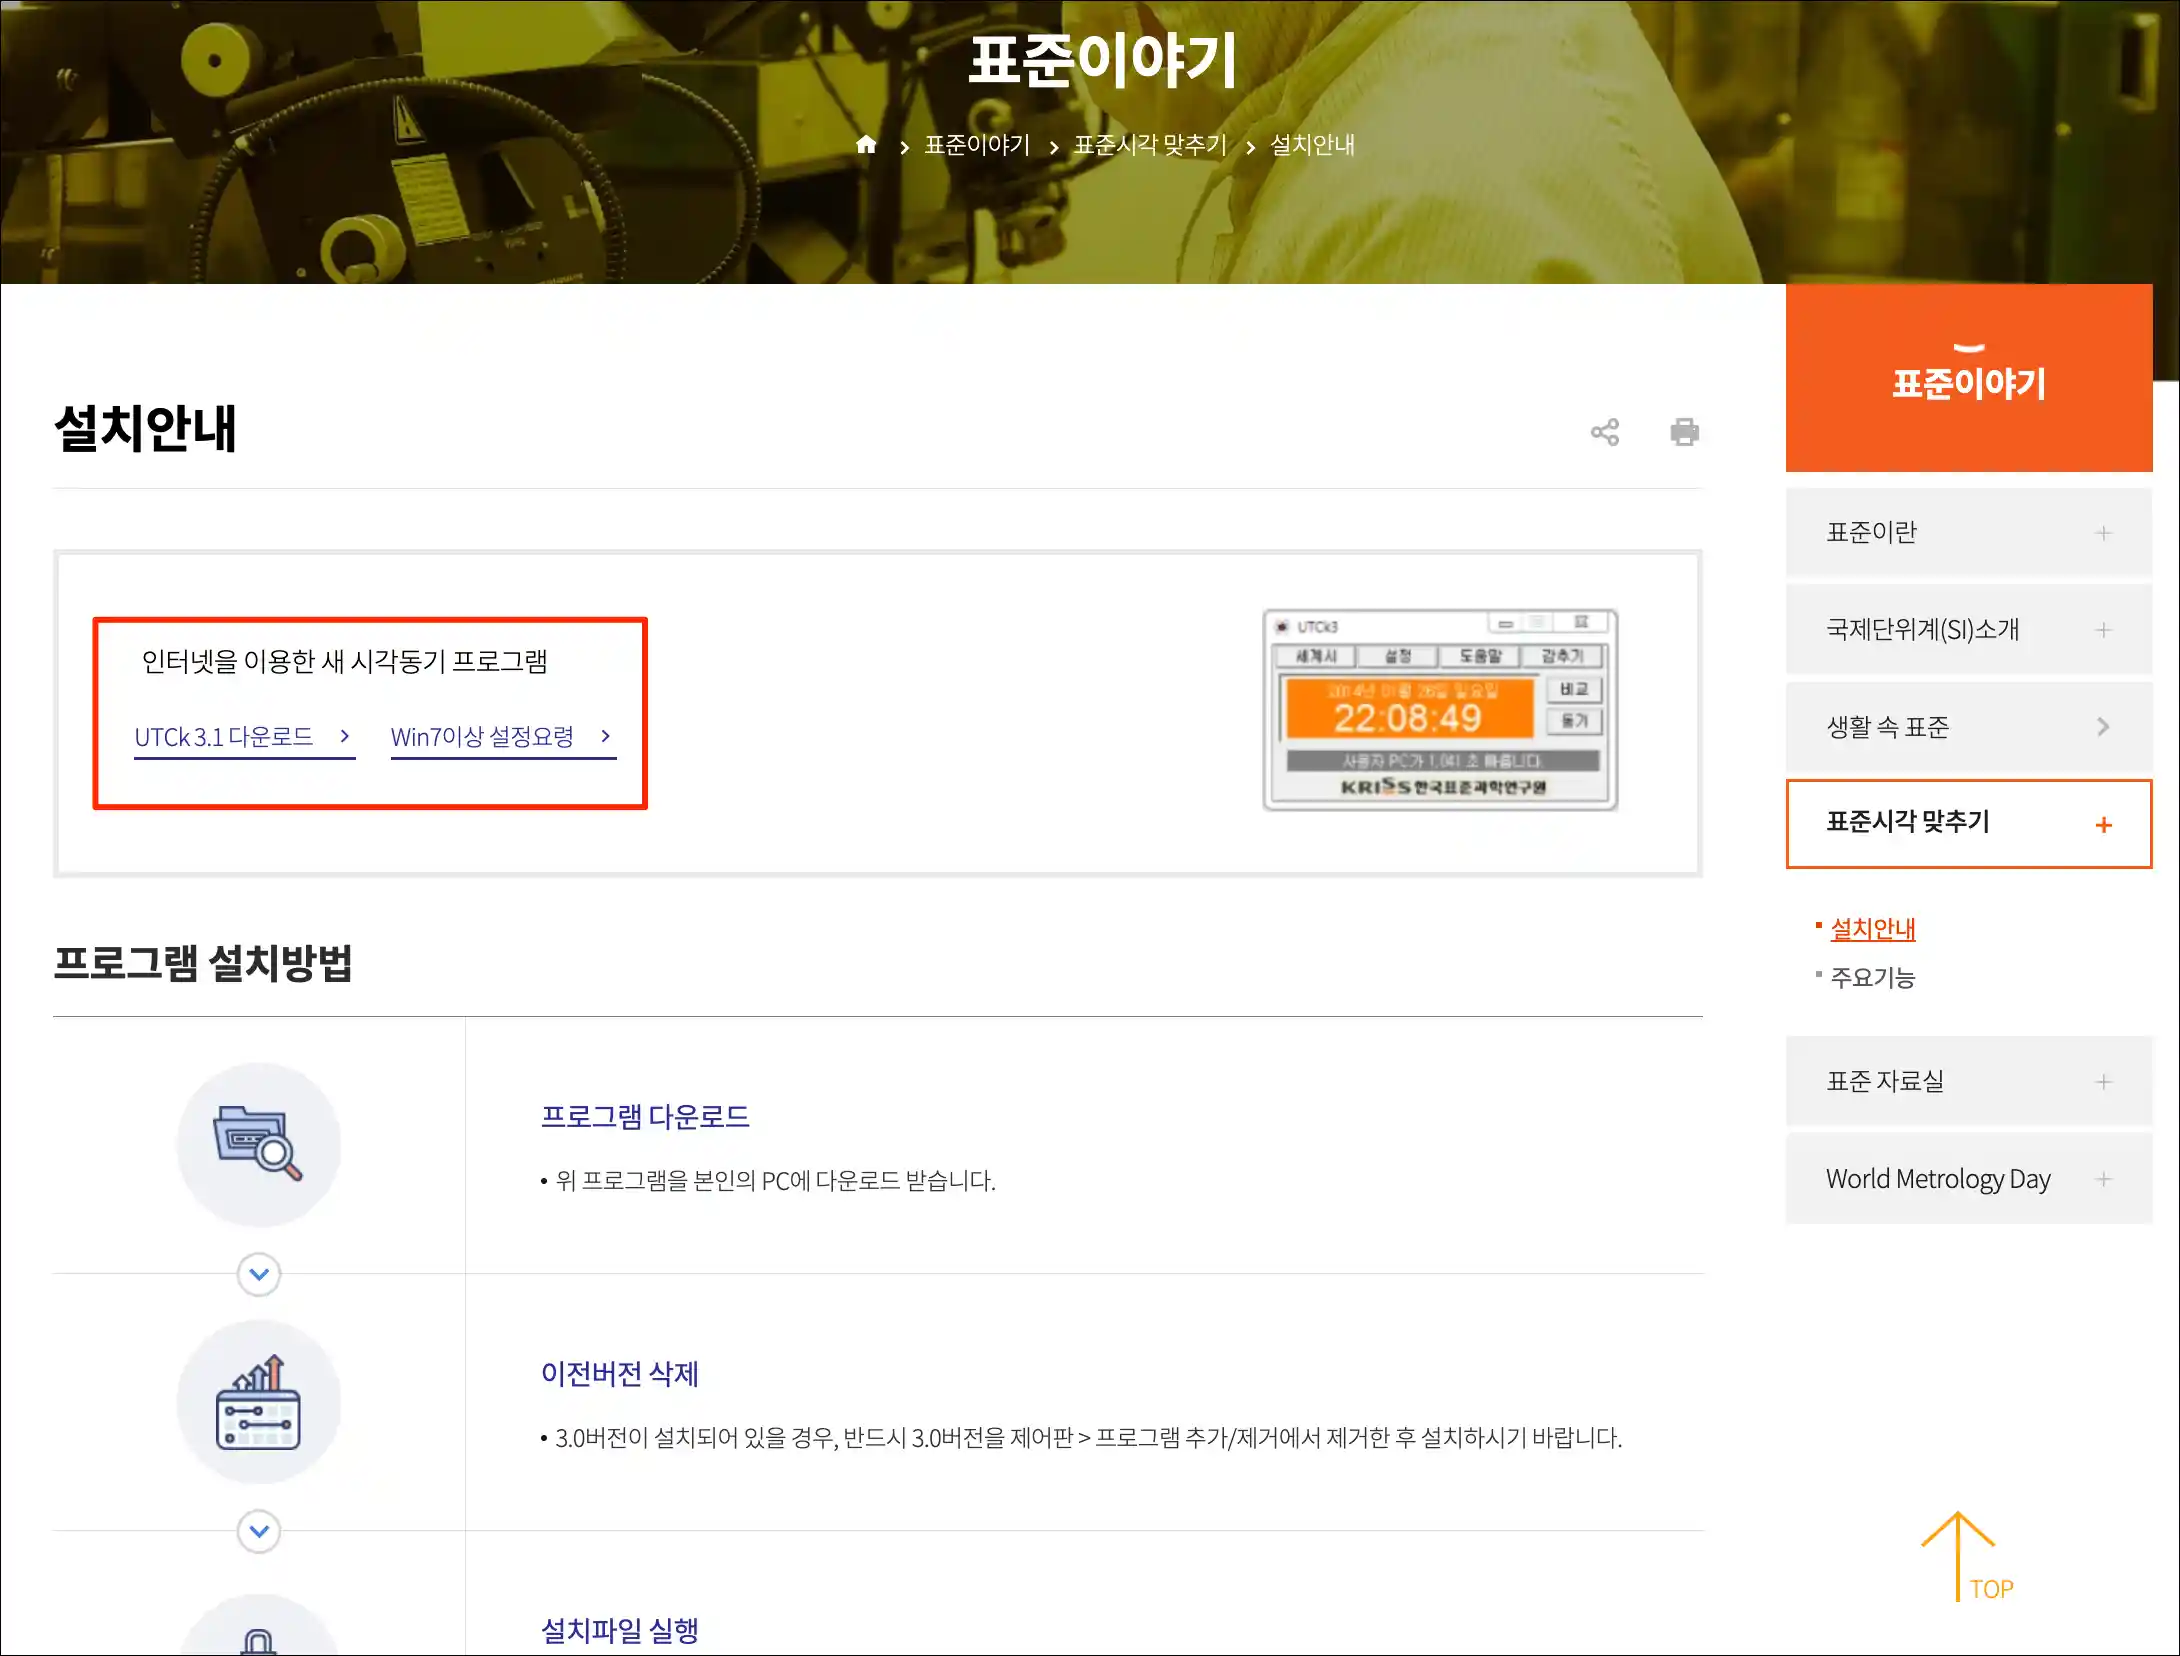
Task: Open 표준 자료실 sidebar item
Action: tap(1969, 1081)
